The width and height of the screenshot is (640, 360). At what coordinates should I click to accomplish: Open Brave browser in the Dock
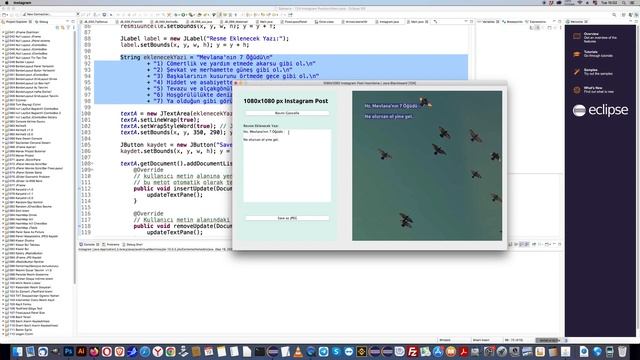pos(119,351)
